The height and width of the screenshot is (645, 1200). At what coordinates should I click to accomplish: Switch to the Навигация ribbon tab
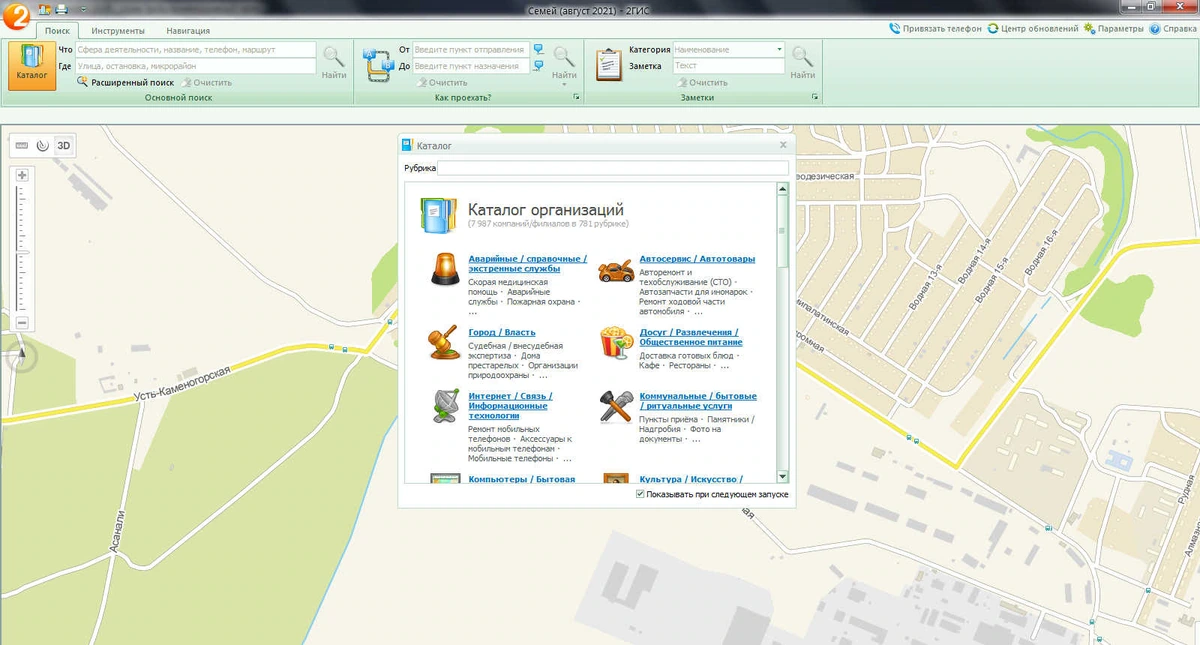(x=188, y=31)
